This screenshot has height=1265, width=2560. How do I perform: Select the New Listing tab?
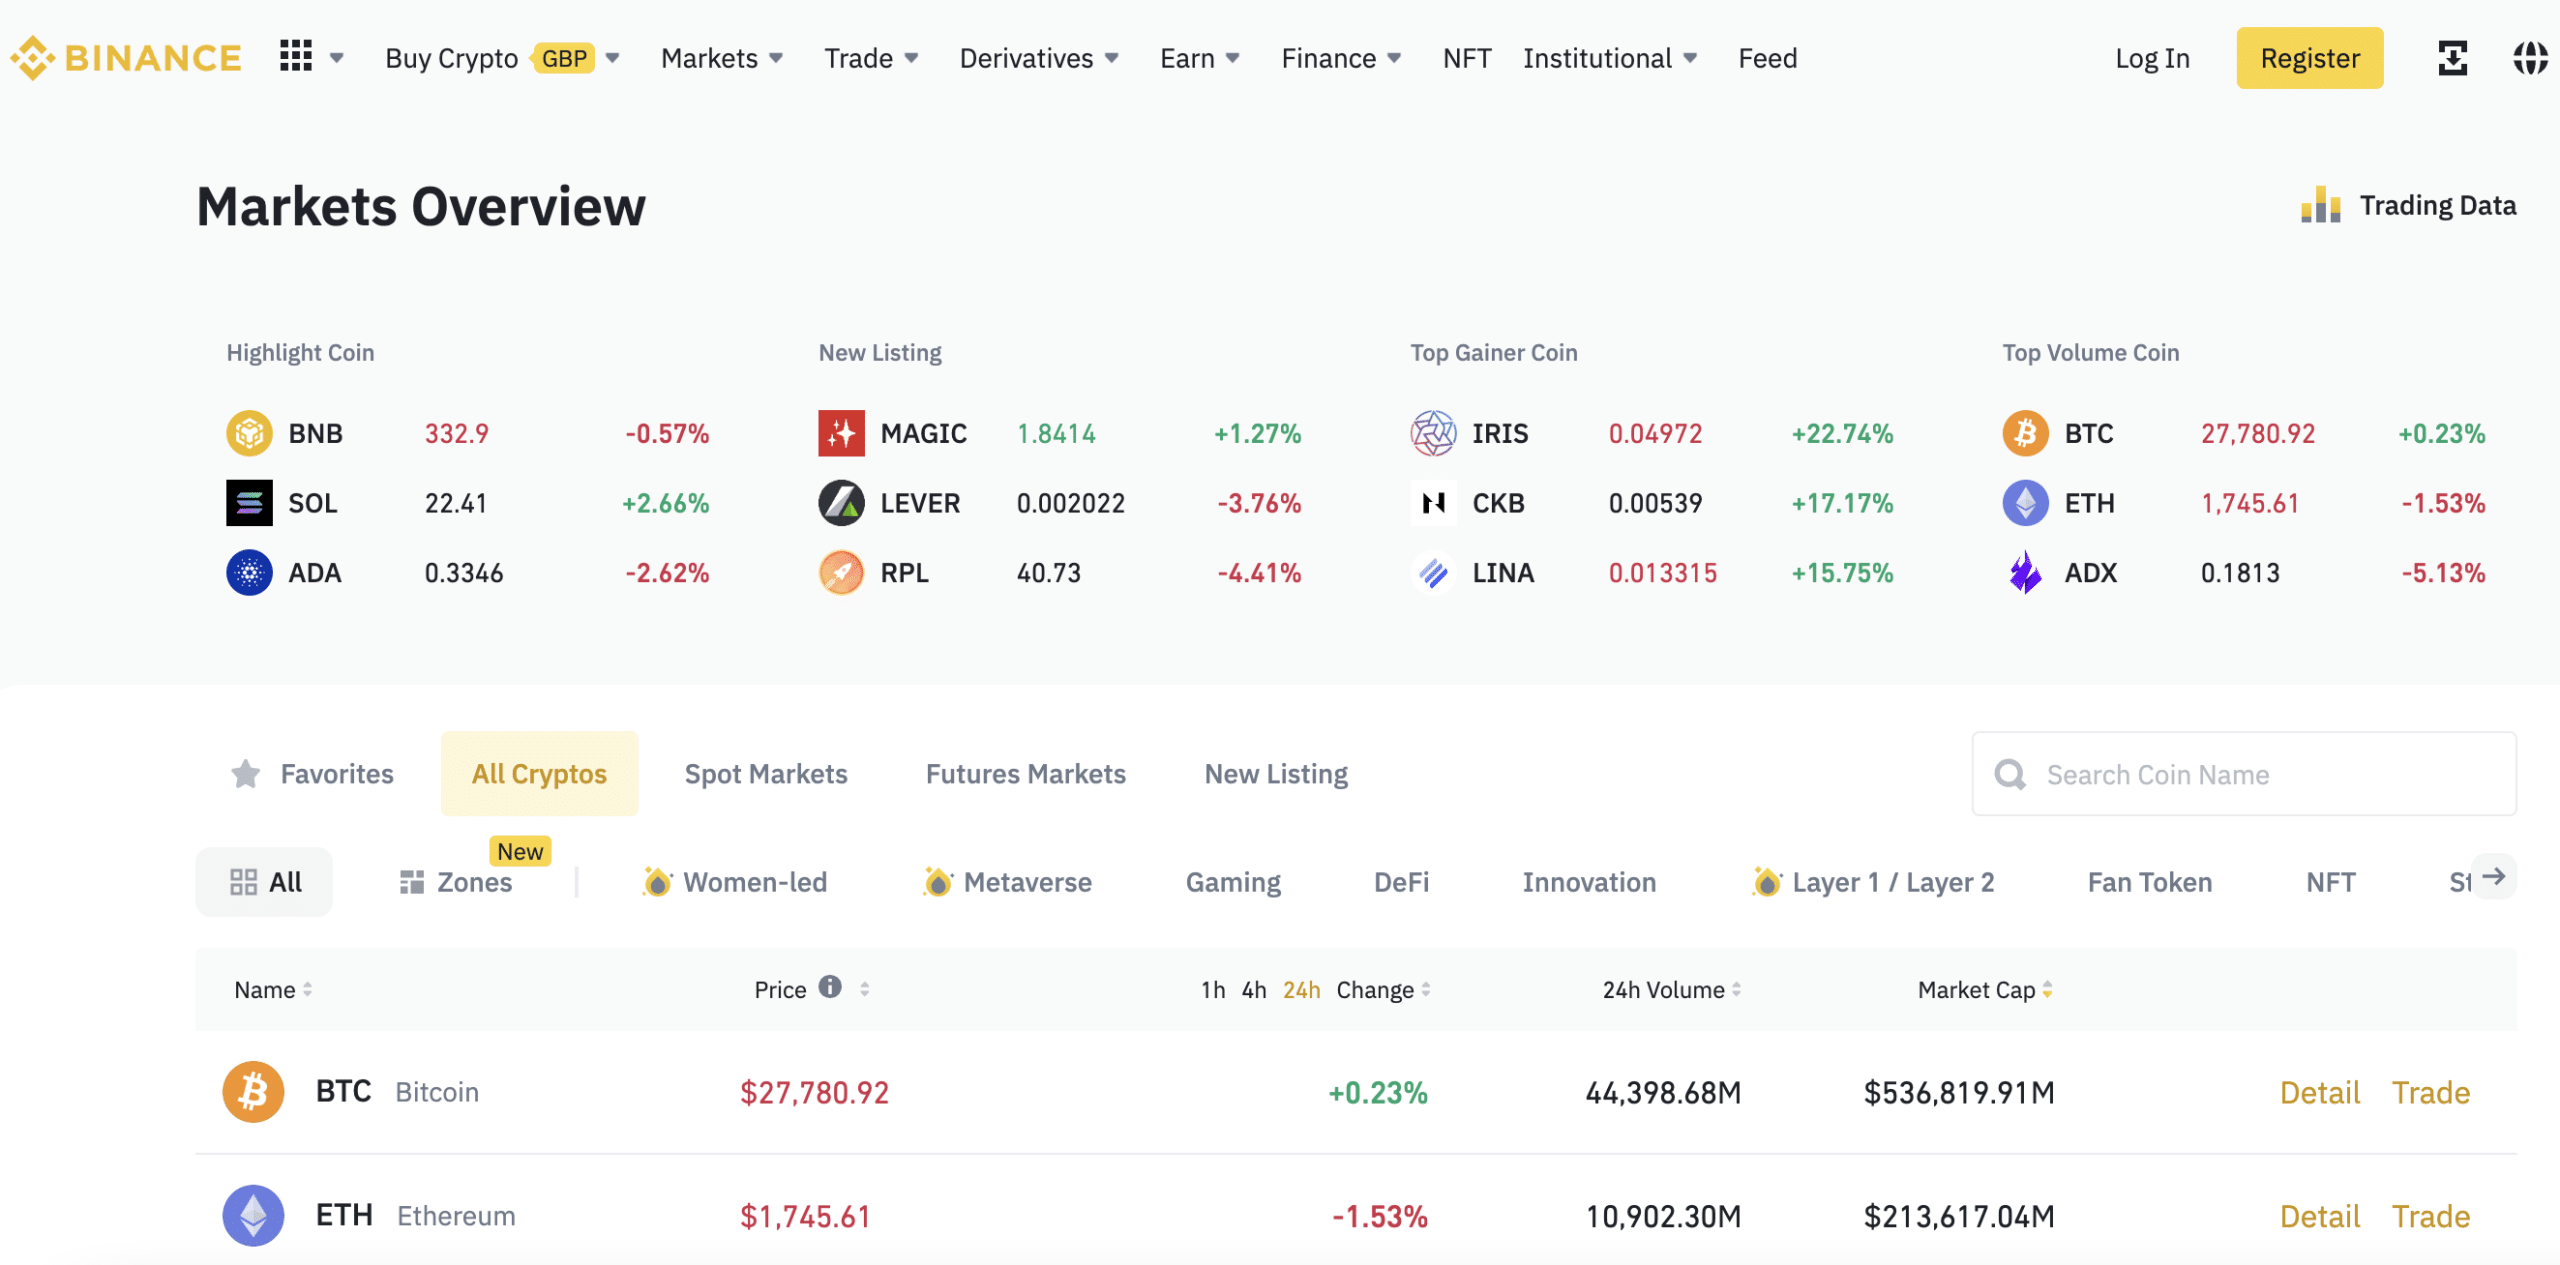(1275, 772)
